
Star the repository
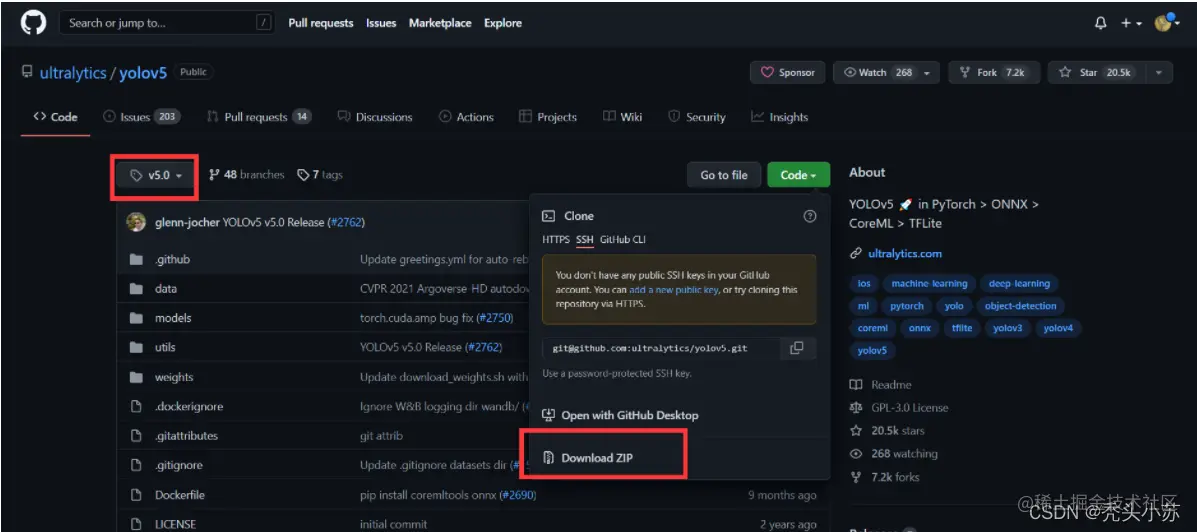click(x=1096, y=73)
